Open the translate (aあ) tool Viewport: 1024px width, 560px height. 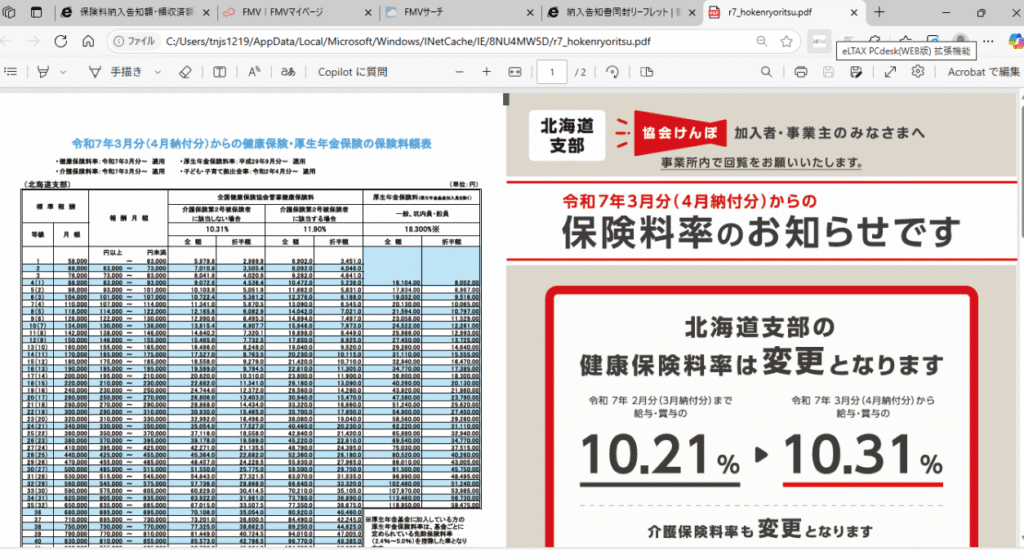288,72
